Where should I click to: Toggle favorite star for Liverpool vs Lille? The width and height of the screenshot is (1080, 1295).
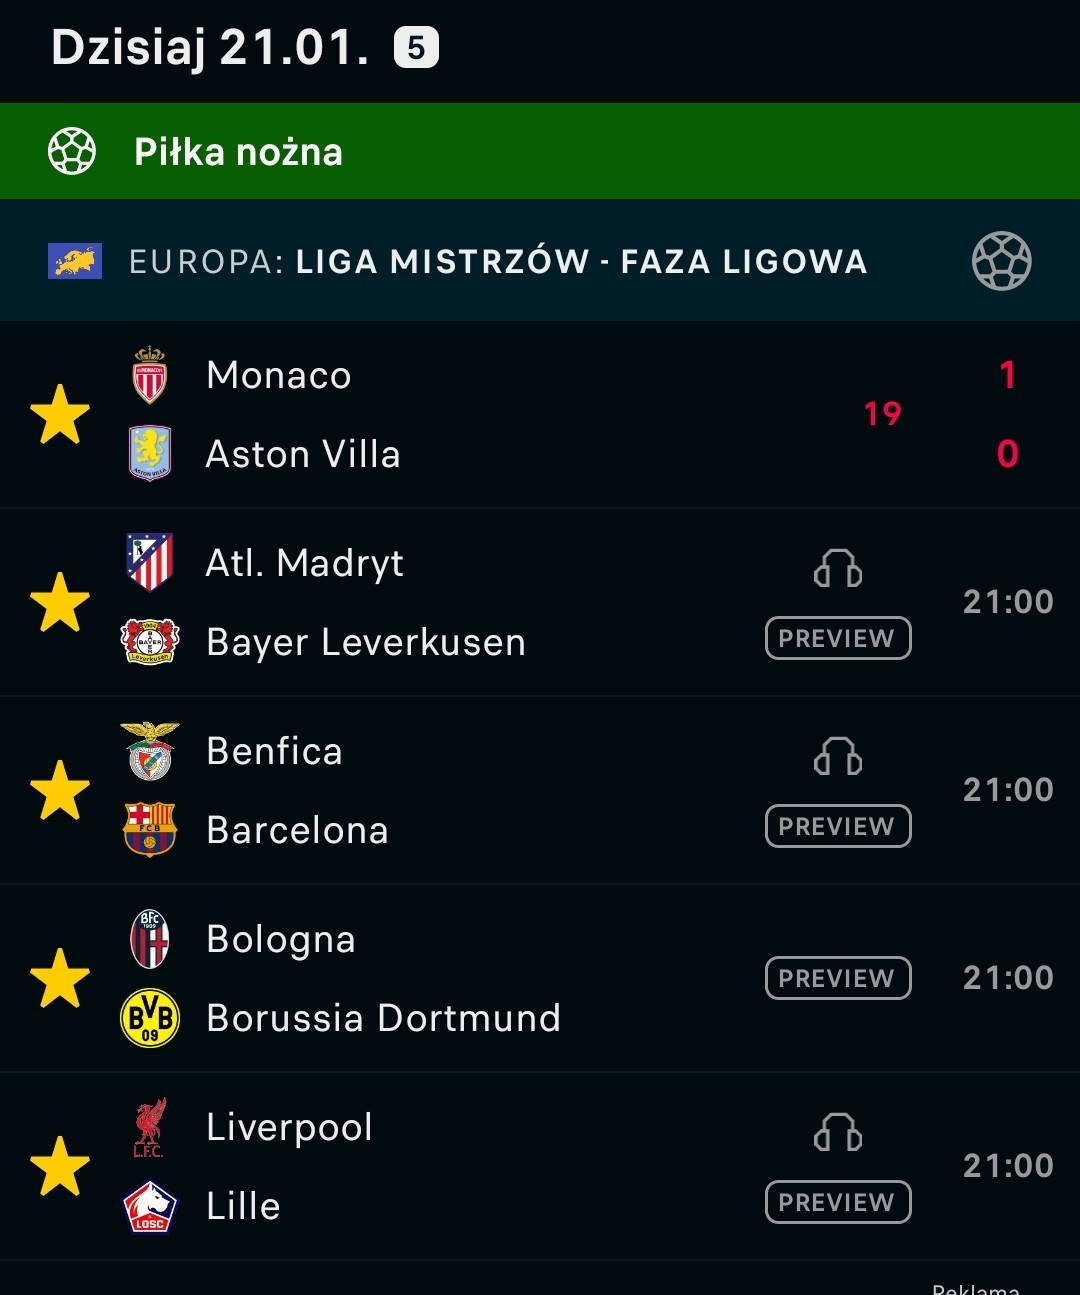[x=60, y=1166]
